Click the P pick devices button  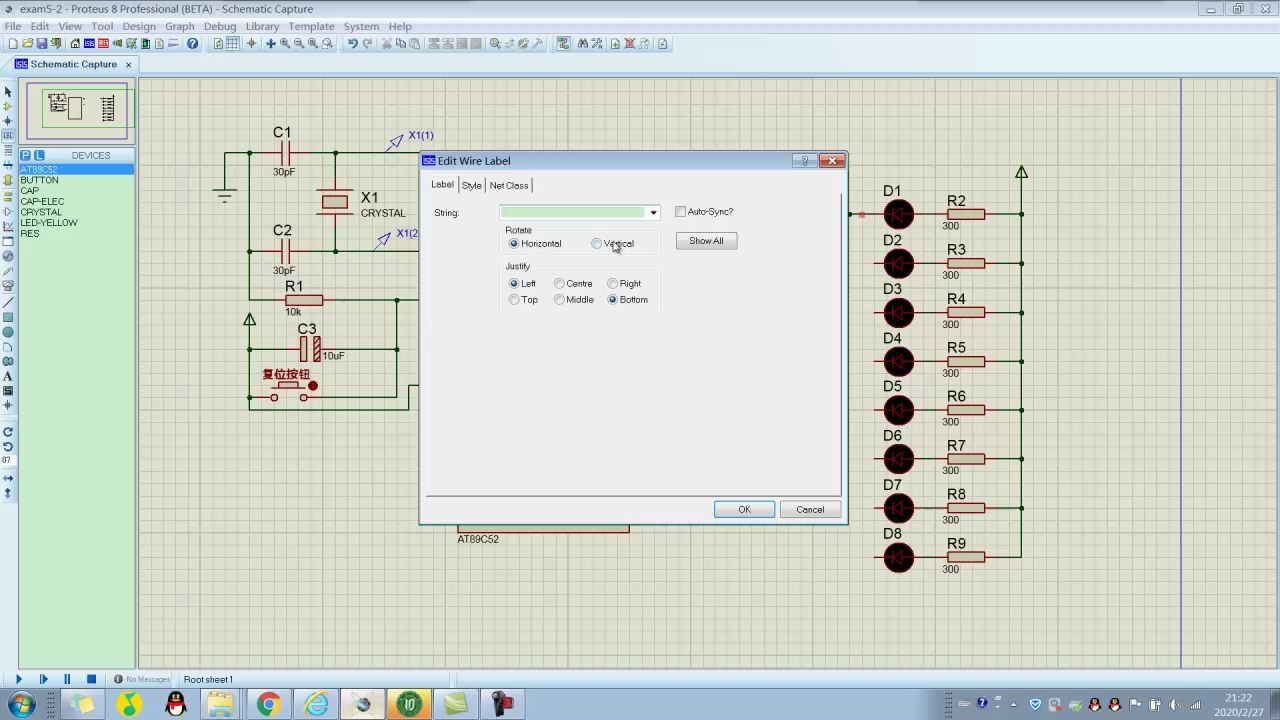tap(26, 155)
